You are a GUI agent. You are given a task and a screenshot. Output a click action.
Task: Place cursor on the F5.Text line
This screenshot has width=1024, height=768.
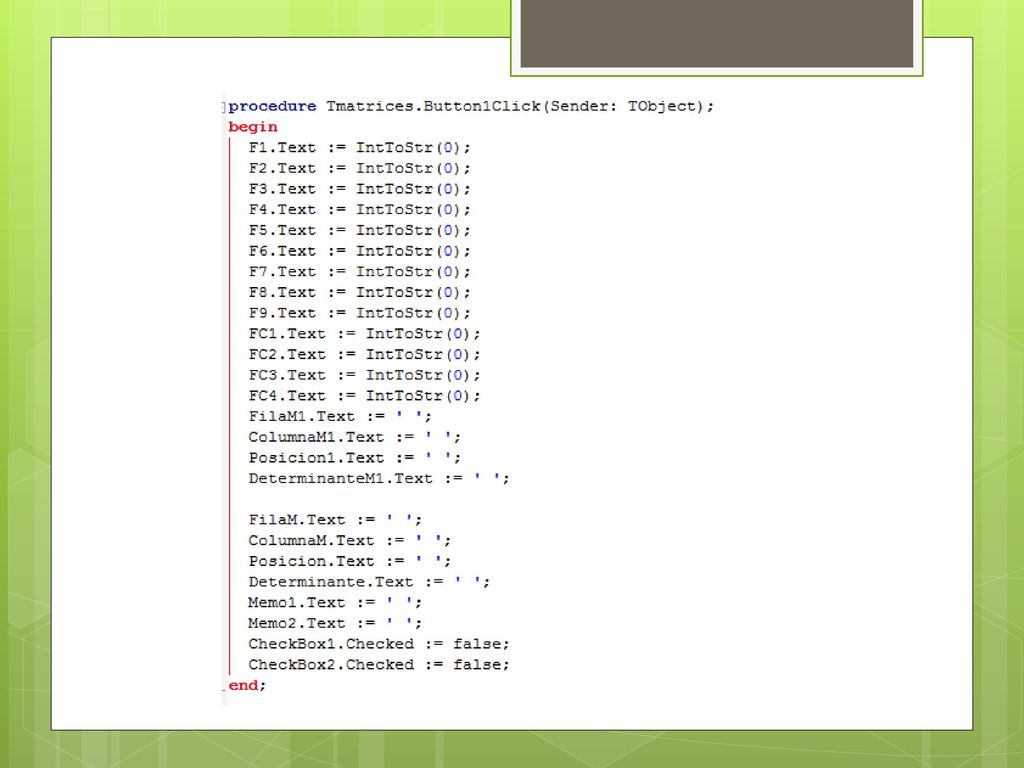pyautogui.click(x=359, y=231)
